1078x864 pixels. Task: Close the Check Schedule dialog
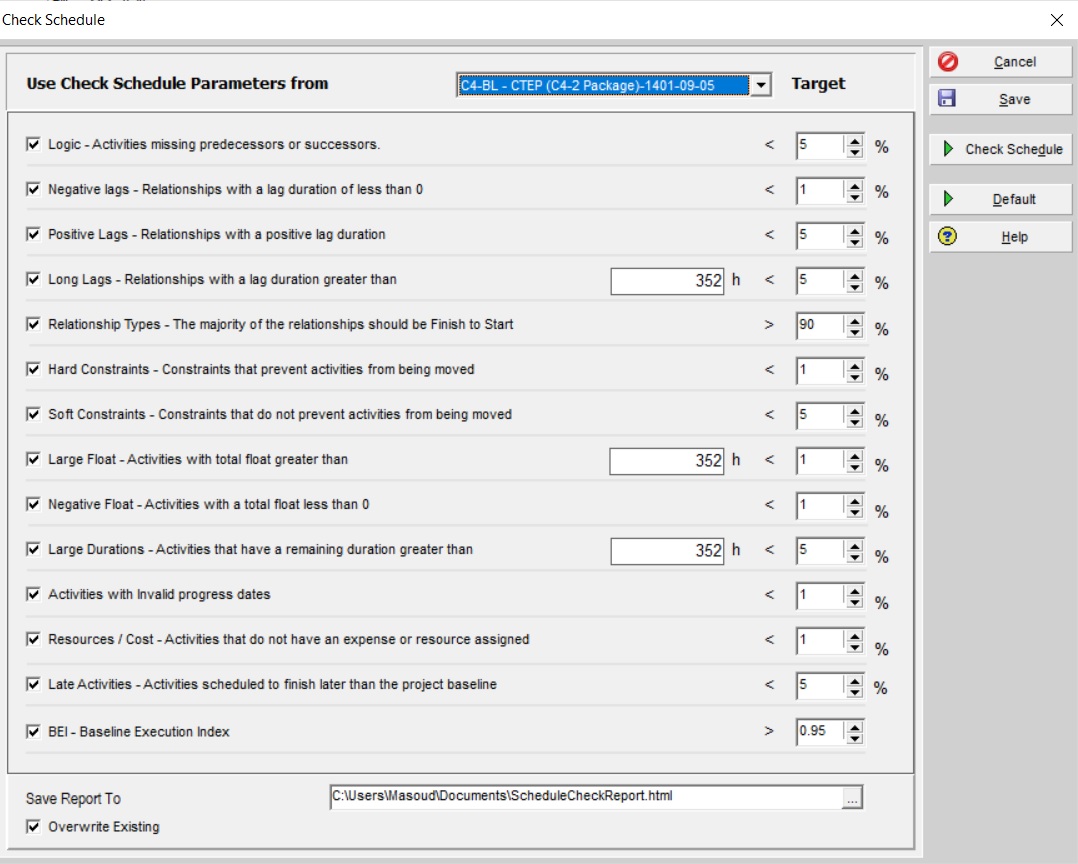tap(1057, 20)
